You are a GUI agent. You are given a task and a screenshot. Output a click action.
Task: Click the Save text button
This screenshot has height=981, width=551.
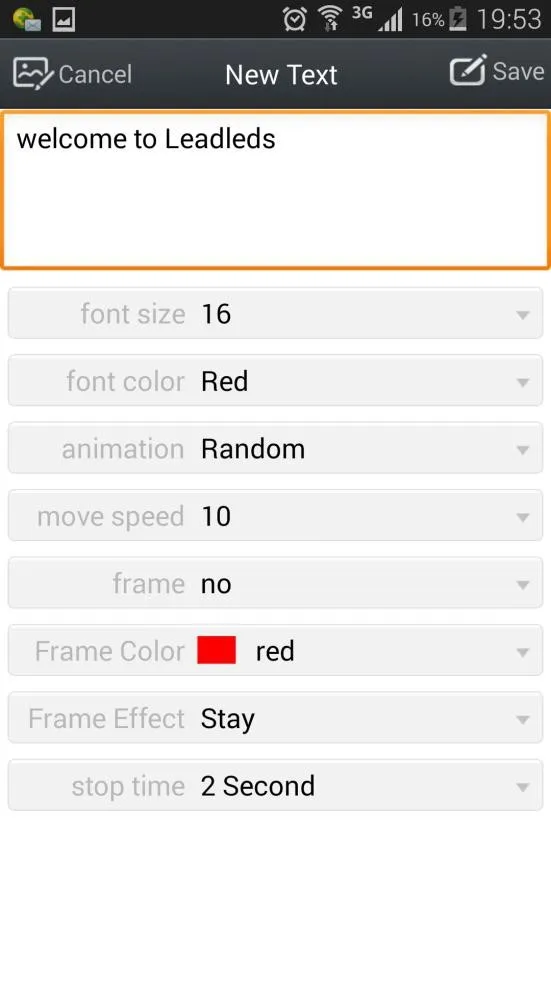tap(518, 71)
